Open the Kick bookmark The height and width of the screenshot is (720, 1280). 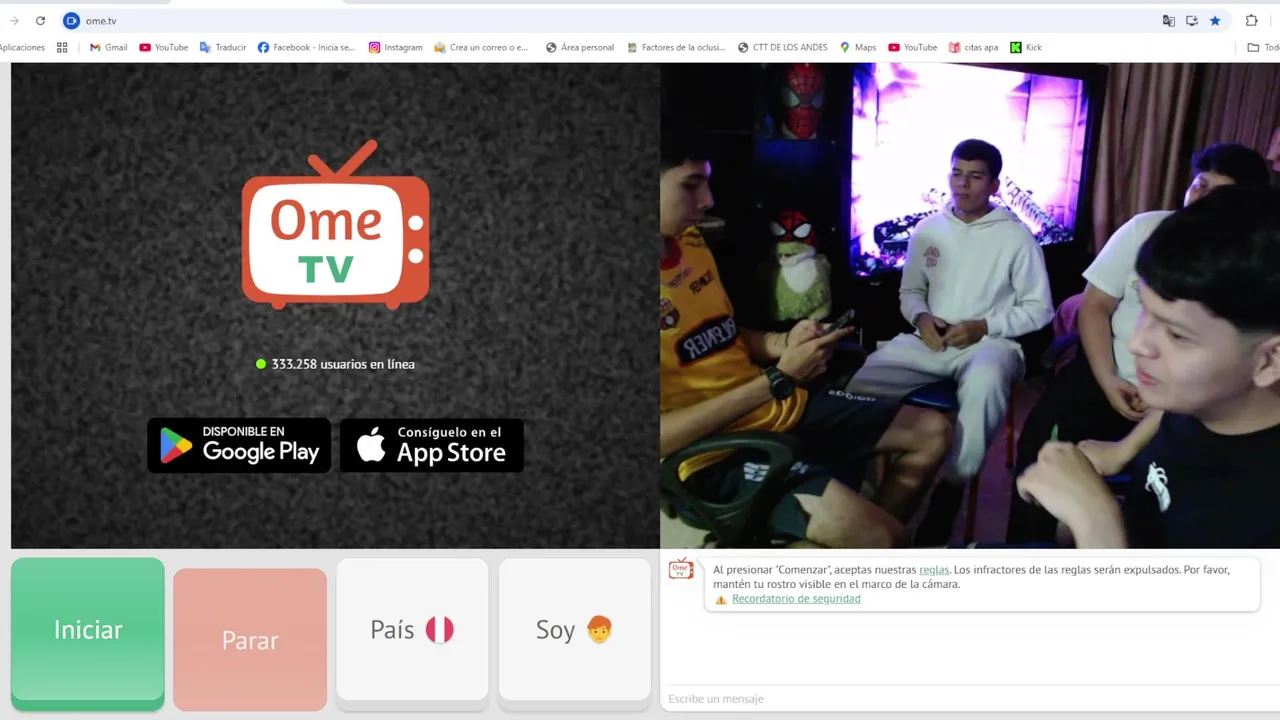1026,47
